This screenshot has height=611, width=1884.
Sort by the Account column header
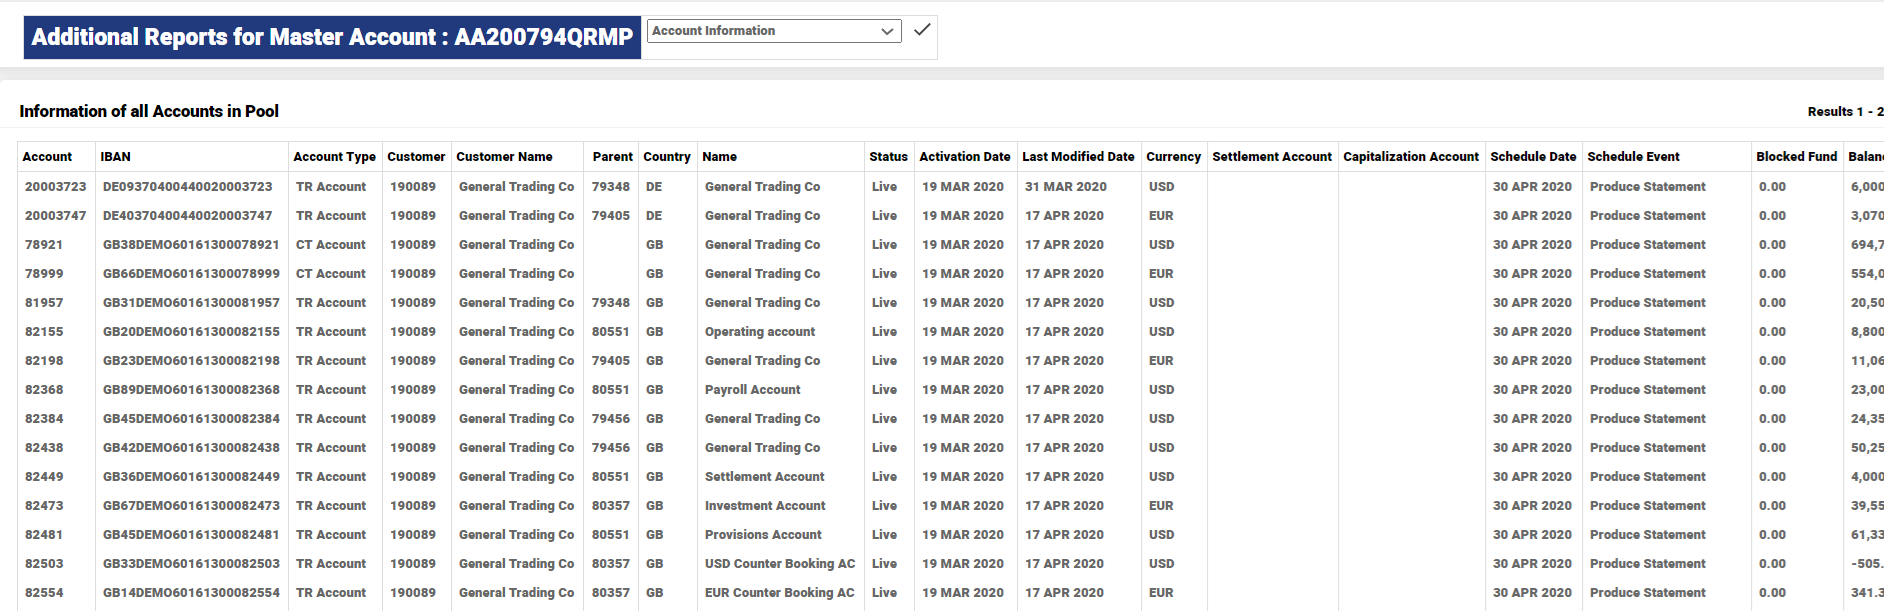click(x=47, y=157)
